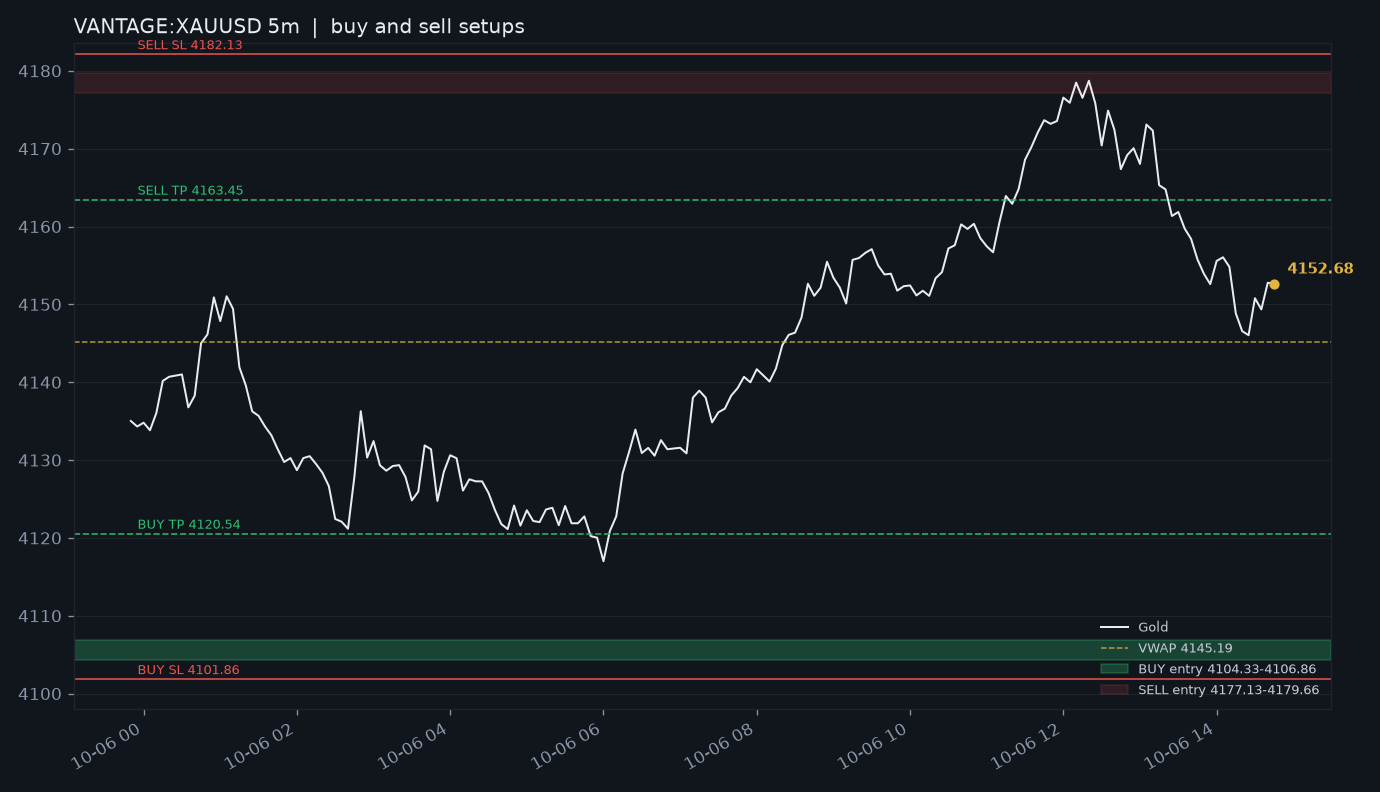Select the BUY TP 4120.54 label
Image resolution: width=1380 pixels, height=792 pixels.
[x=189, y=525]
